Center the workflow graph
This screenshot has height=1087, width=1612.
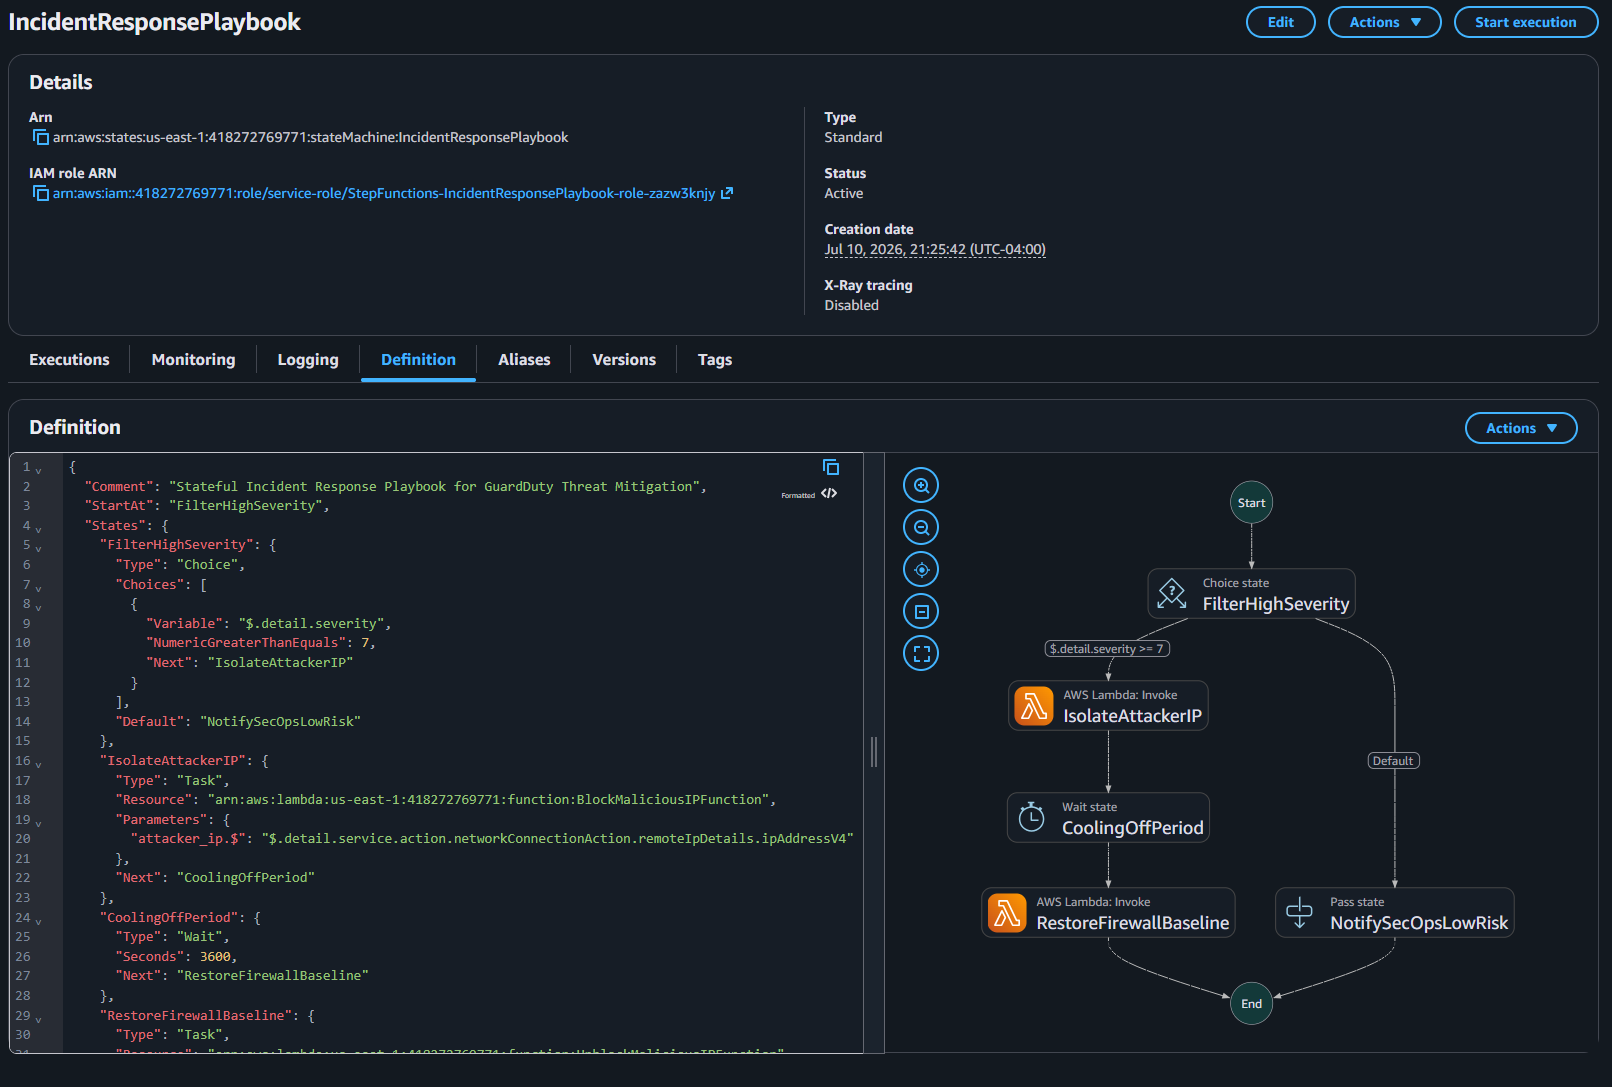(x=921, y=569)
